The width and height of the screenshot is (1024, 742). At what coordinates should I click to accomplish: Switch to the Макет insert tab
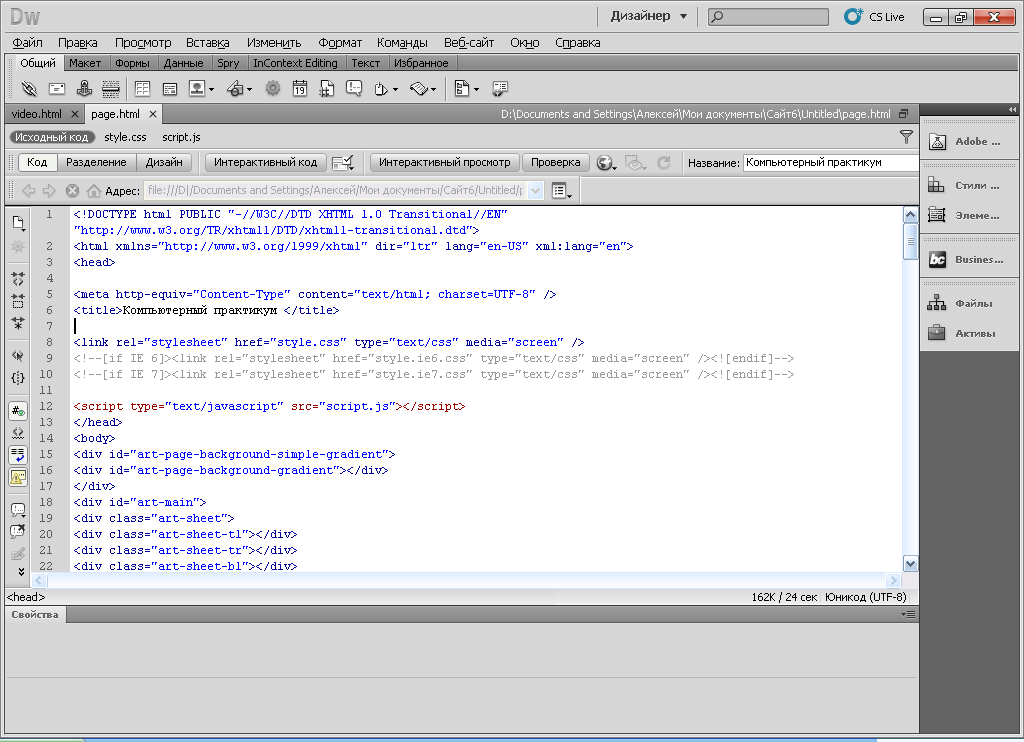pos(85,63)
